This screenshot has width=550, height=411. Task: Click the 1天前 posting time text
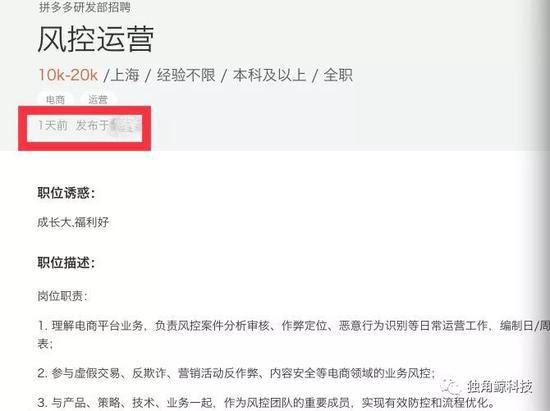pos(53,125)
